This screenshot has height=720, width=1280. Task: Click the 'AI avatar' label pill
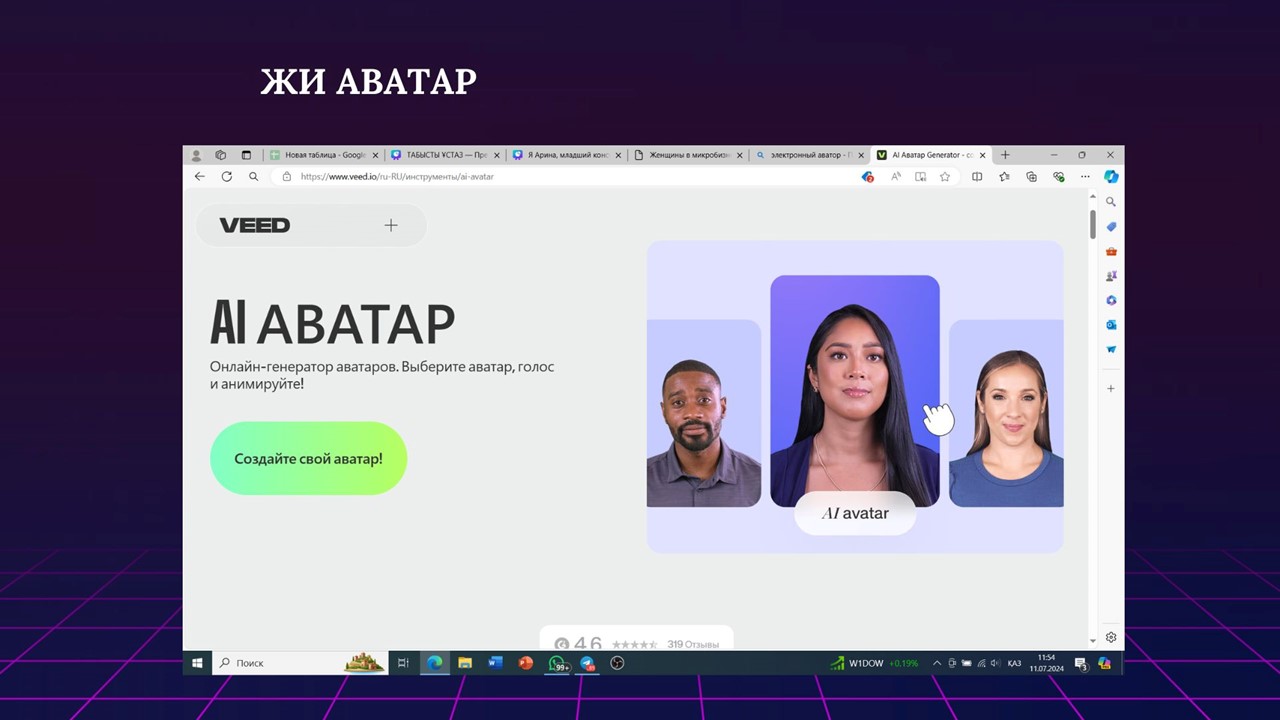[855, 513]
